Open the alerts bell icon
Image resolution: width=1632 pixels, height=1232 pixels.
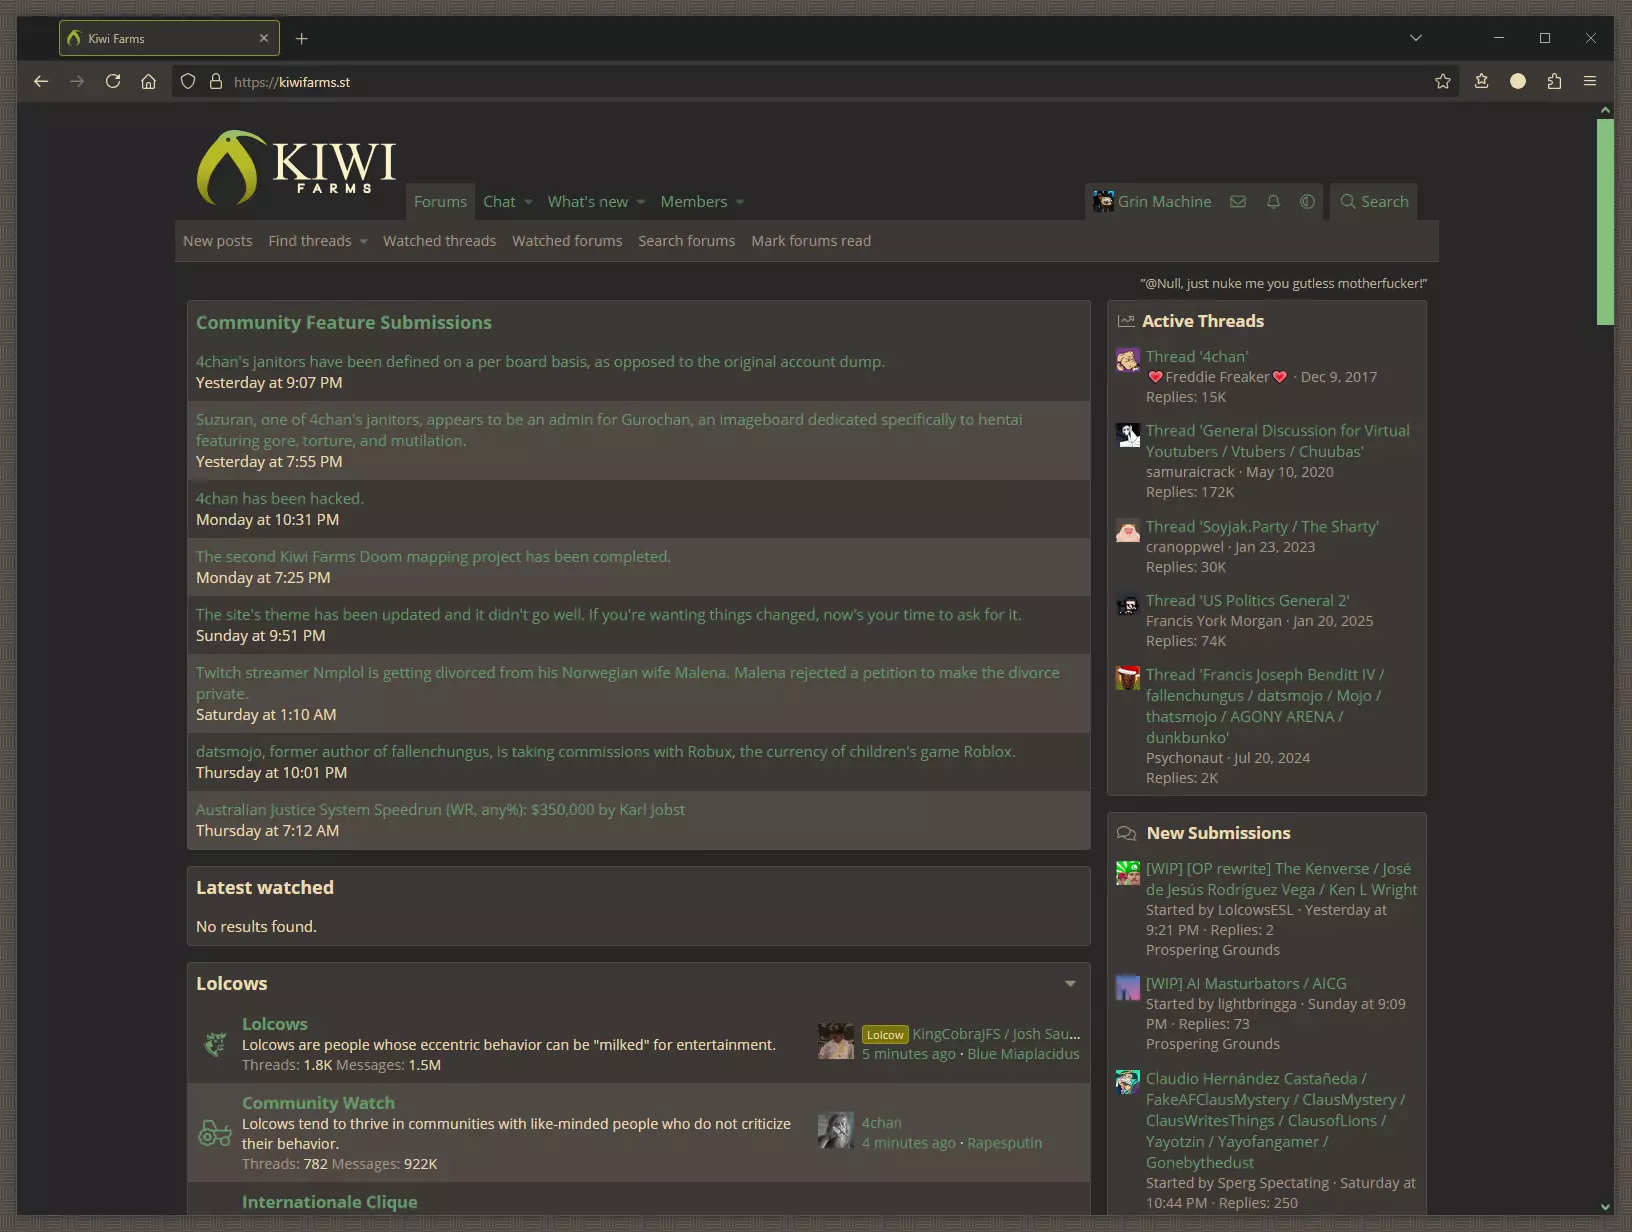1273,201
